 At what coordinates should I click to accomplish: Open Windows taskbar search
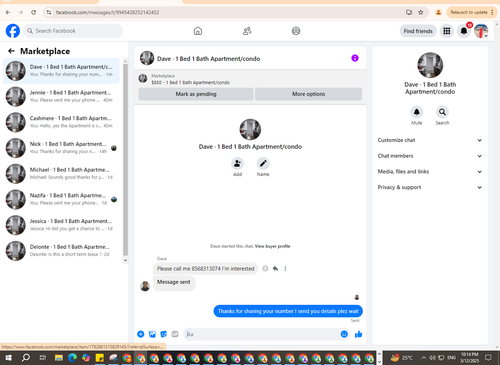coord(26,358)
